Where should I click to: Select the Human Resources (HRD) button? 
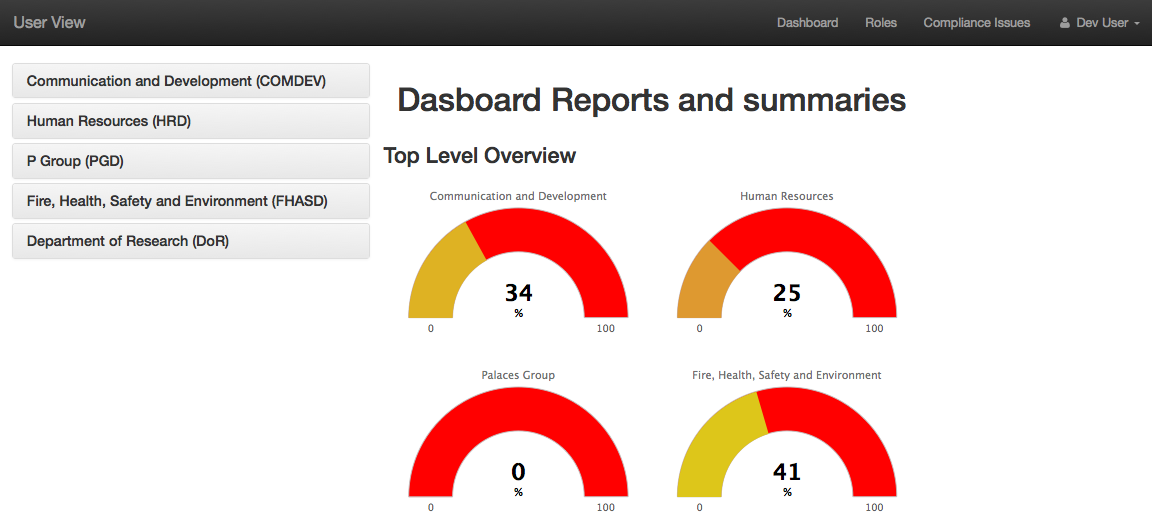click(x=191, y=121)
